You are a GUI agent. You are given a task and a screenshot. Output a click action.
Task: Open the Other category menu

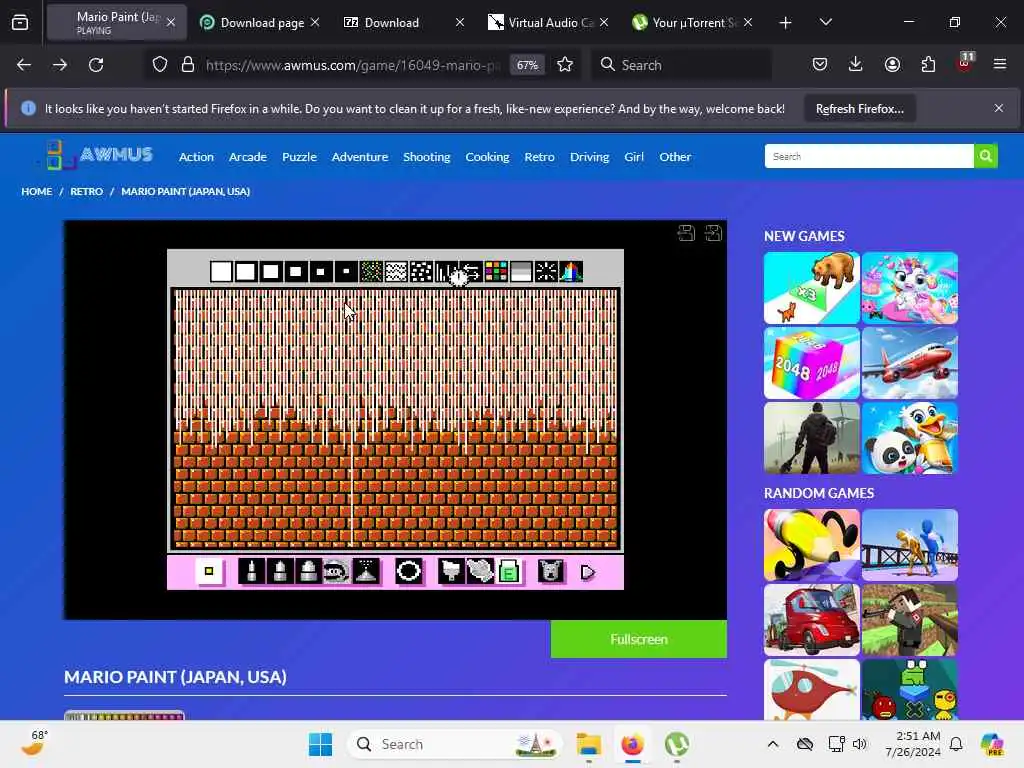pos(675,157)
